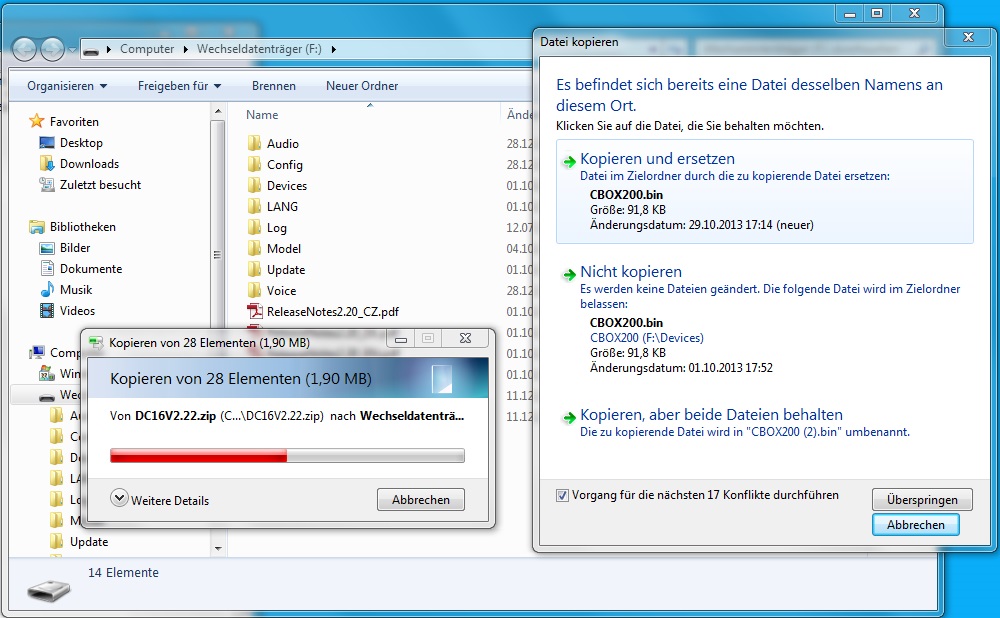Viewport: 1000px width, 618px height.
Task: Select the Log folder icon
Action: click(x=254, y=228)
